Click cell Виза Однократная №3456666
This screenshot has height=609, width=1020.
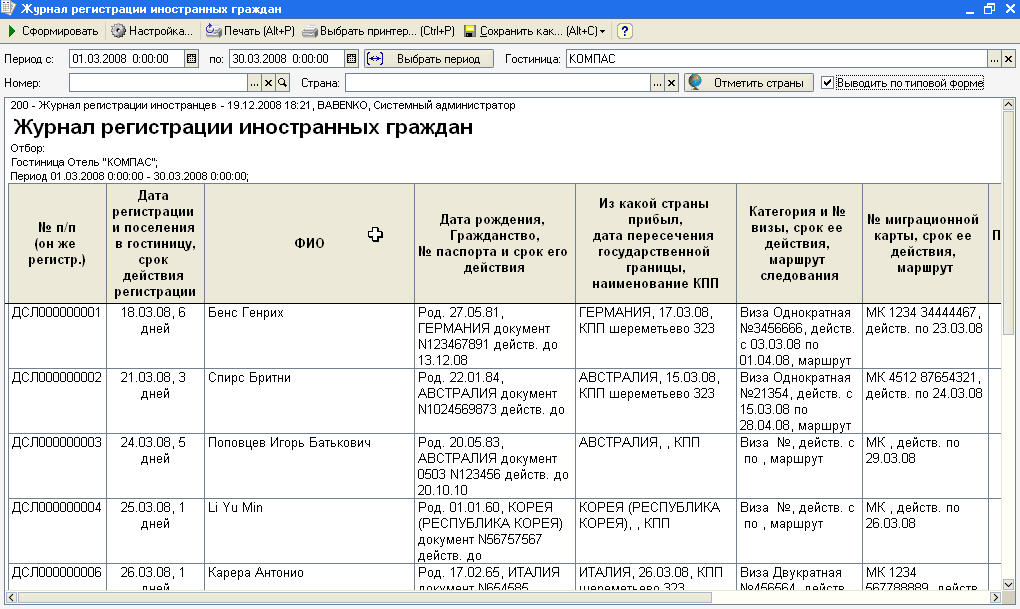coord(797,336)
